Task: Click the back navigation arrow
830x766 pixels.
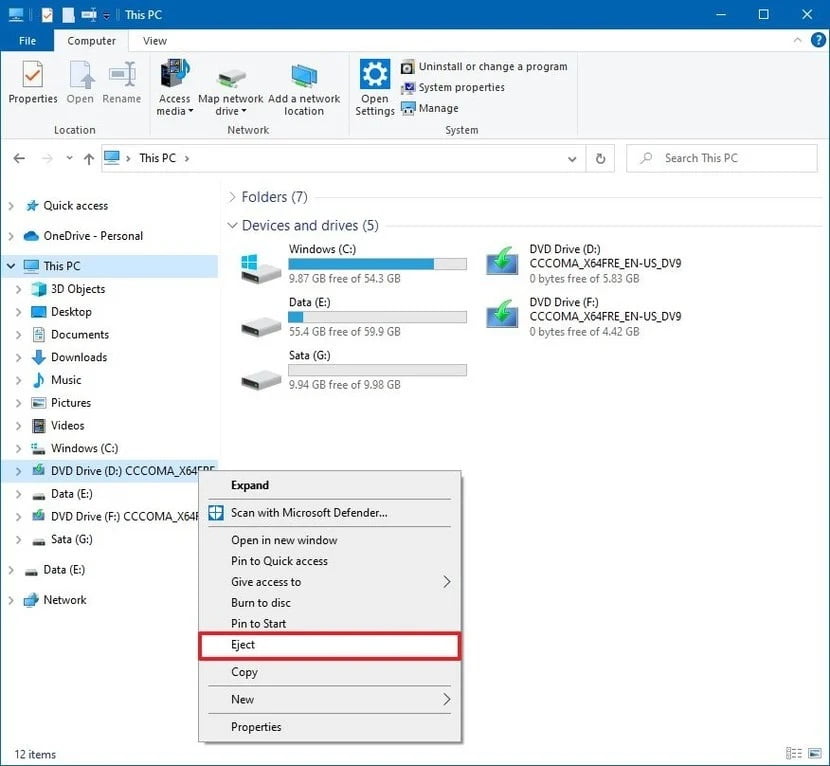Action: point(18,158)
